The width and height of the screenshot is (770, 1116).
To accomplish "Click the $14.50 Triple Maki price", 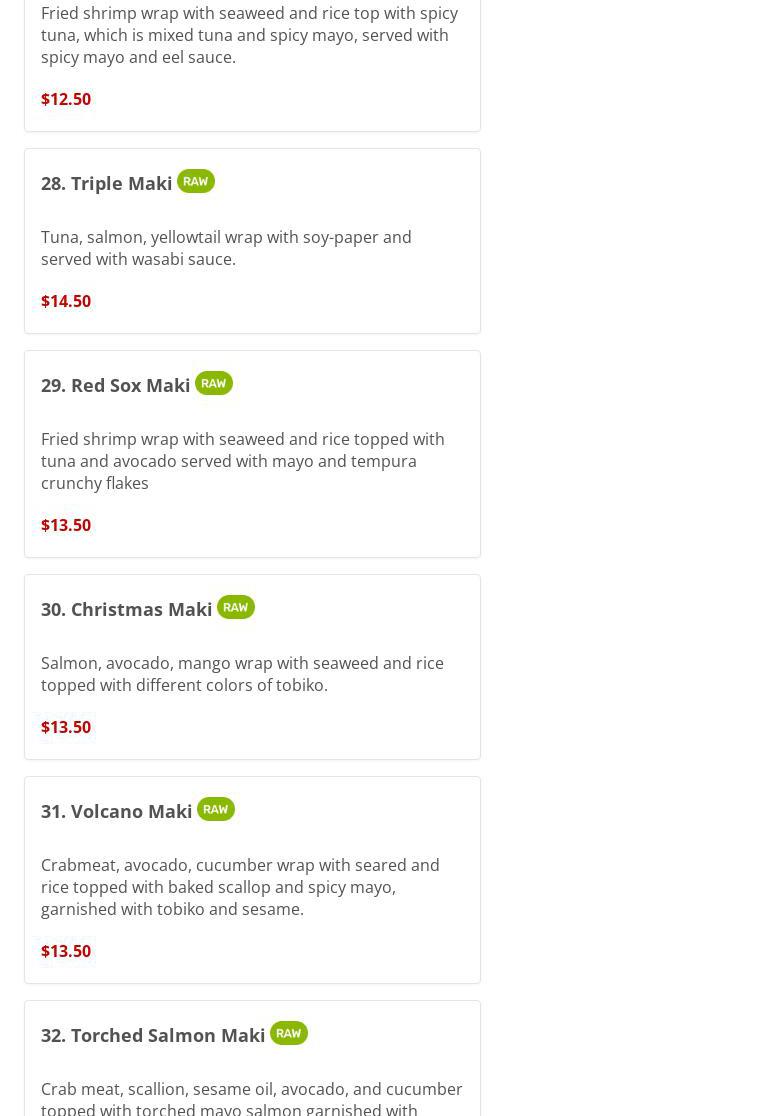I will (66, 301).
